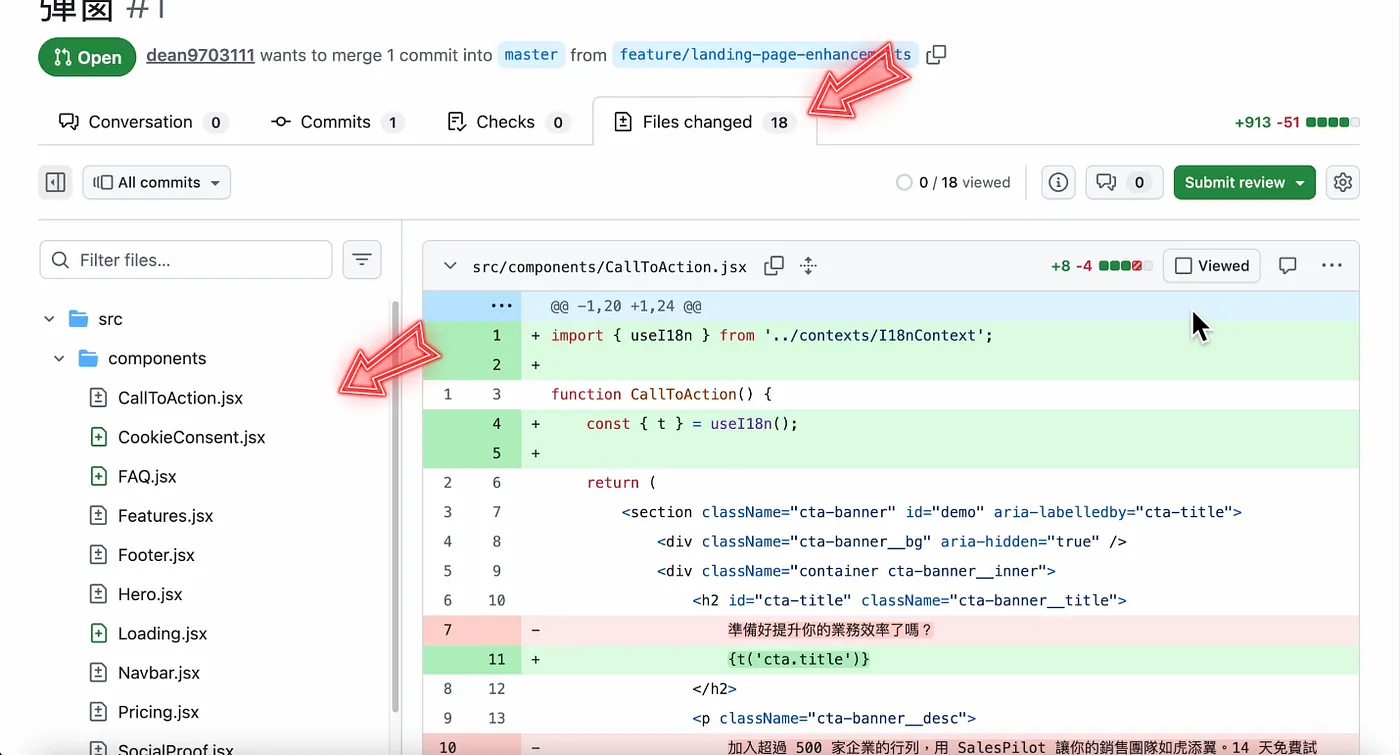The height and width of the screenshot is (755, 1400).
Task: Collapse the src folder in file tree
Action: tap(50, 319)
